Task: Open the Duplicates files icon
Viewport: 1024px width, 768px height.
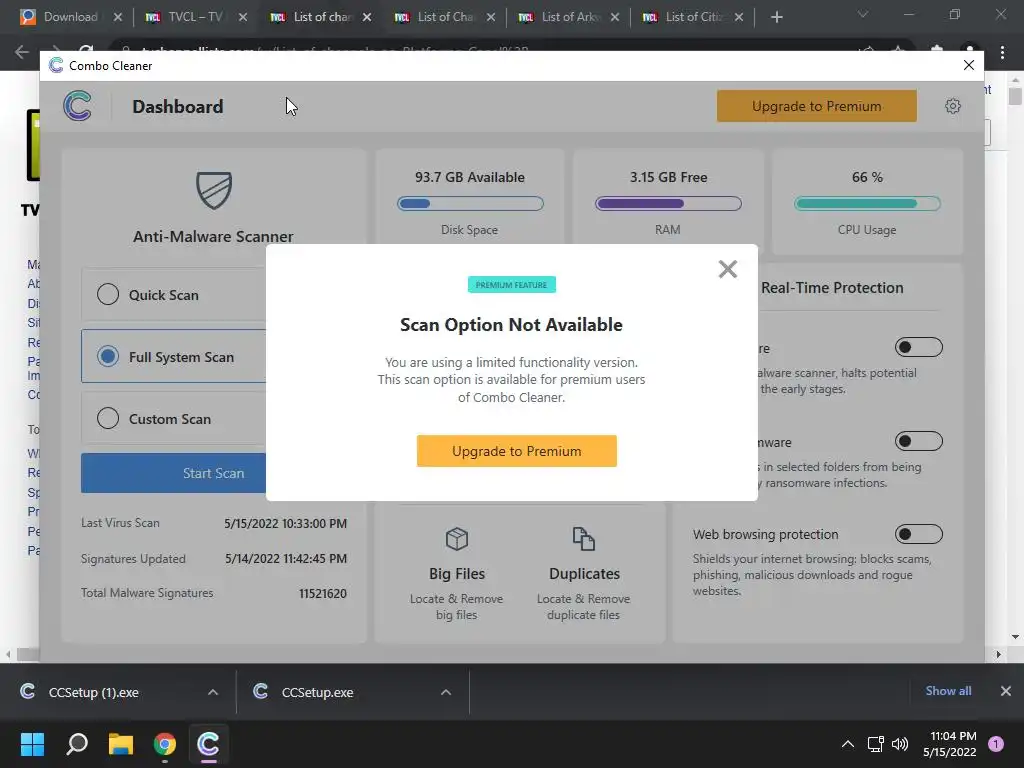Action: 584,539
